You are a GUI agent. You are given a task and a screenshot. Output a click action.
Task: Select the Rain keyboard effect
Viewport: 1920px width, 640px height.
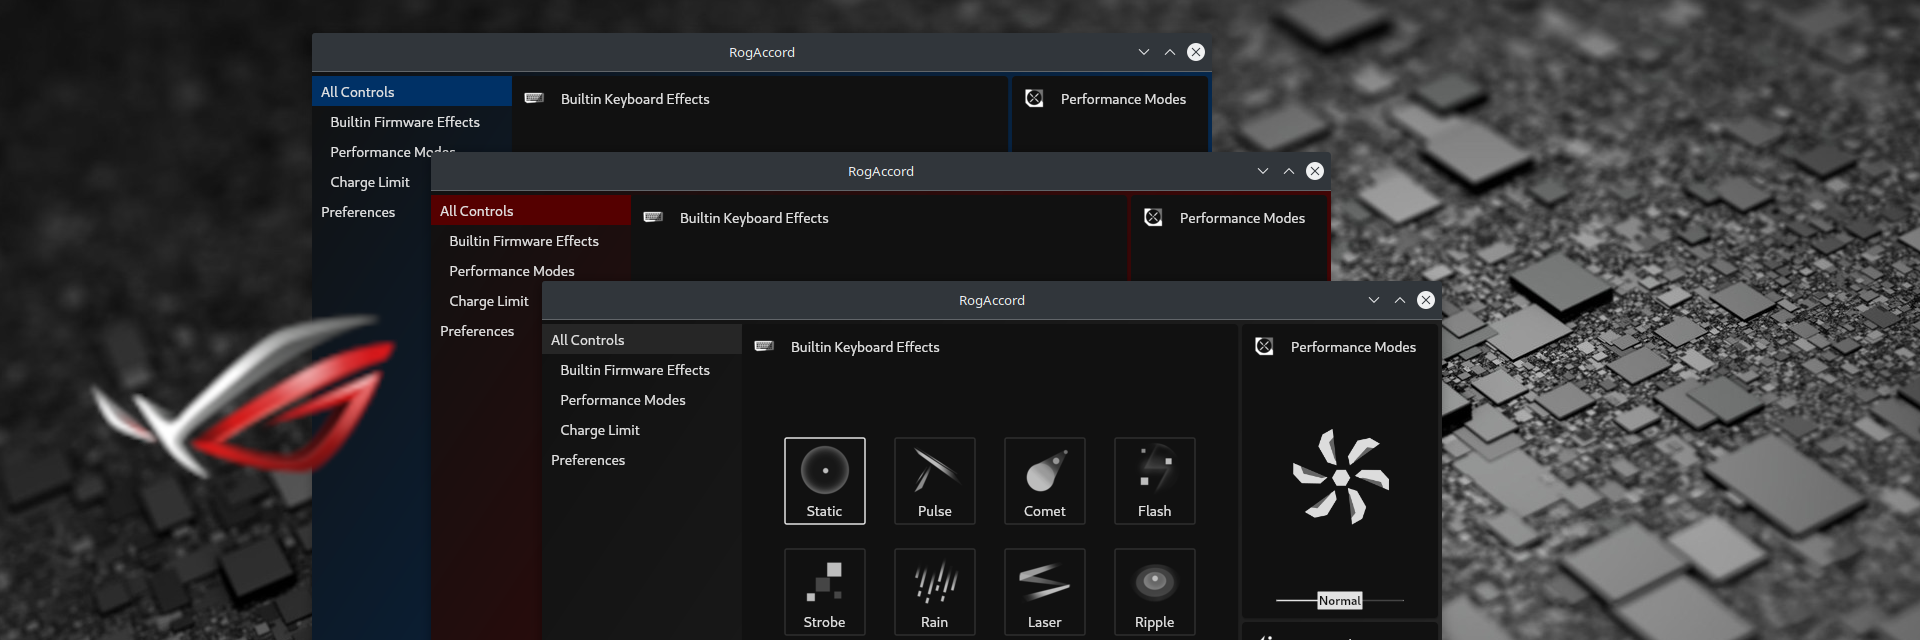tap(934, 592)
